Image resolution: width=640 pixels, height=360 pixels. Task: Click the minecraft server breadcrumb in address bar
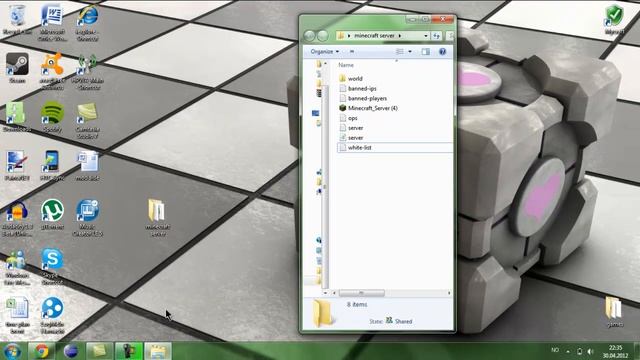[x=374, y=36]
